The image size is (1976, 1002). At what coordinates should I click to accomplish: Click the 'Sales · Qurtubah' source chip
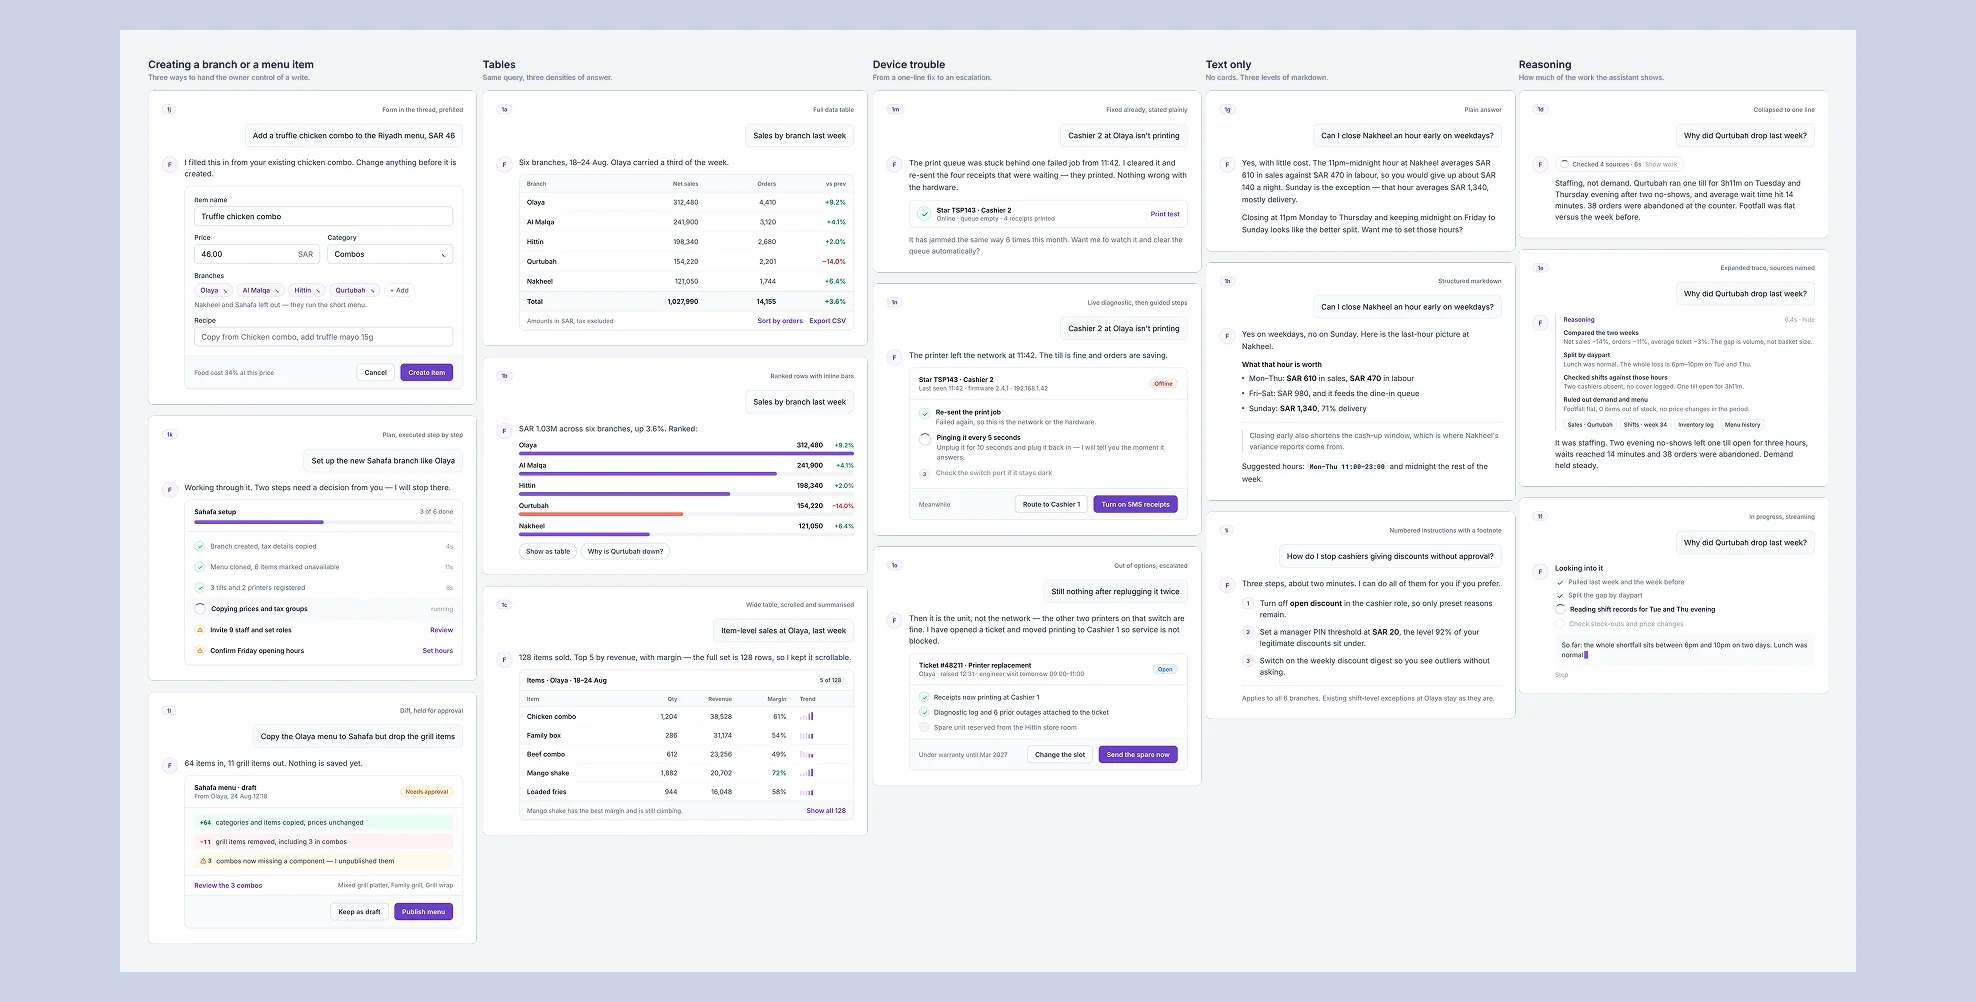point(1590,424)
